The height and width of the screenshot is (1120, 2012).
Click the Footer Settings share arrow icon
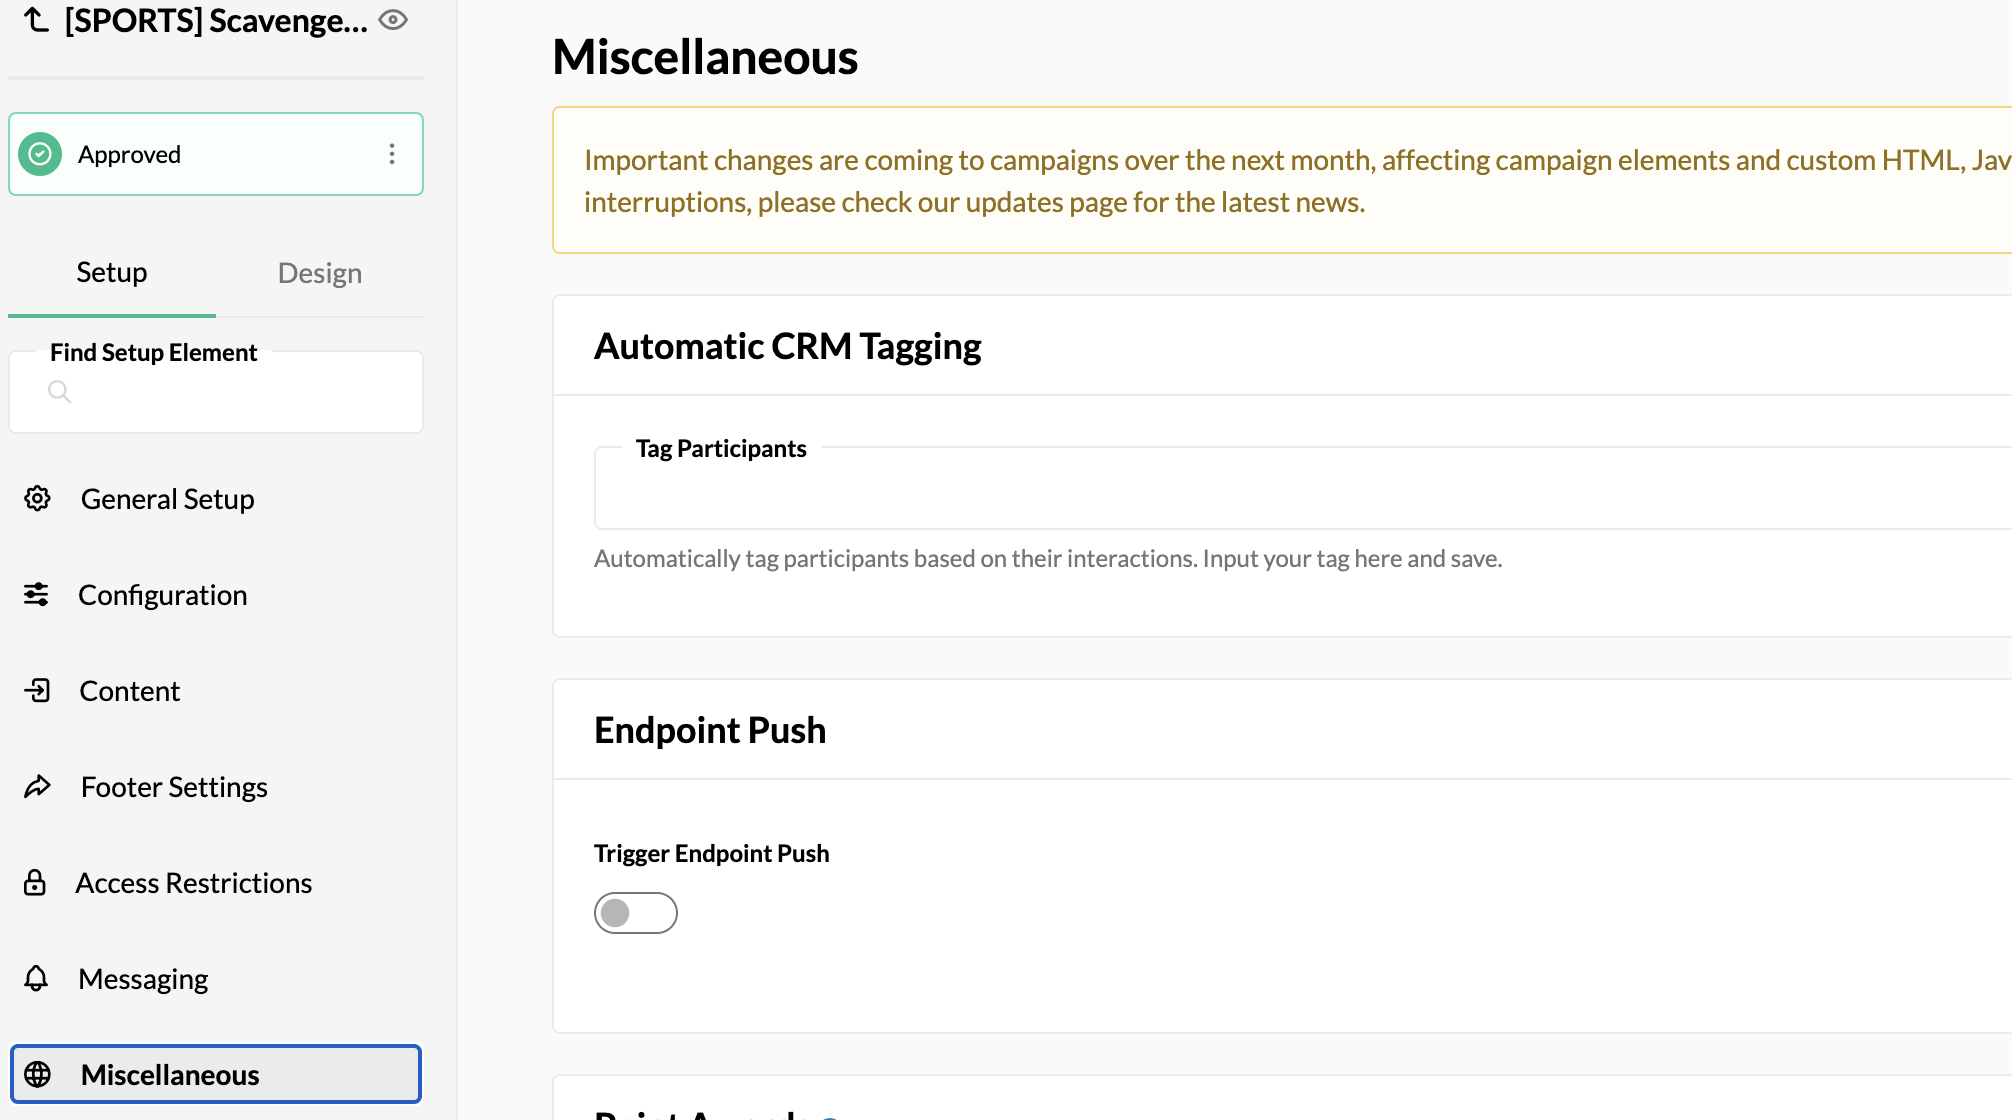point(37,786)
